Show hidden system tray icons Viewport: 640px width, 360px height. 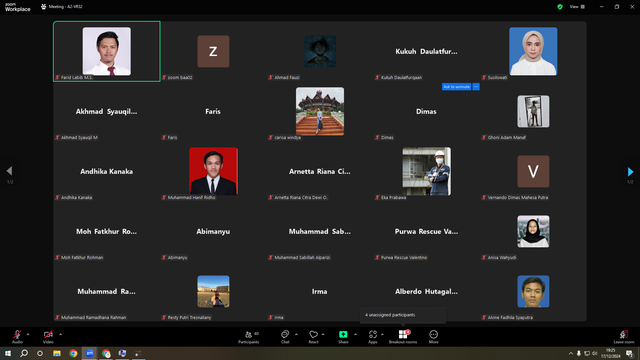click(x=571, y=353)
